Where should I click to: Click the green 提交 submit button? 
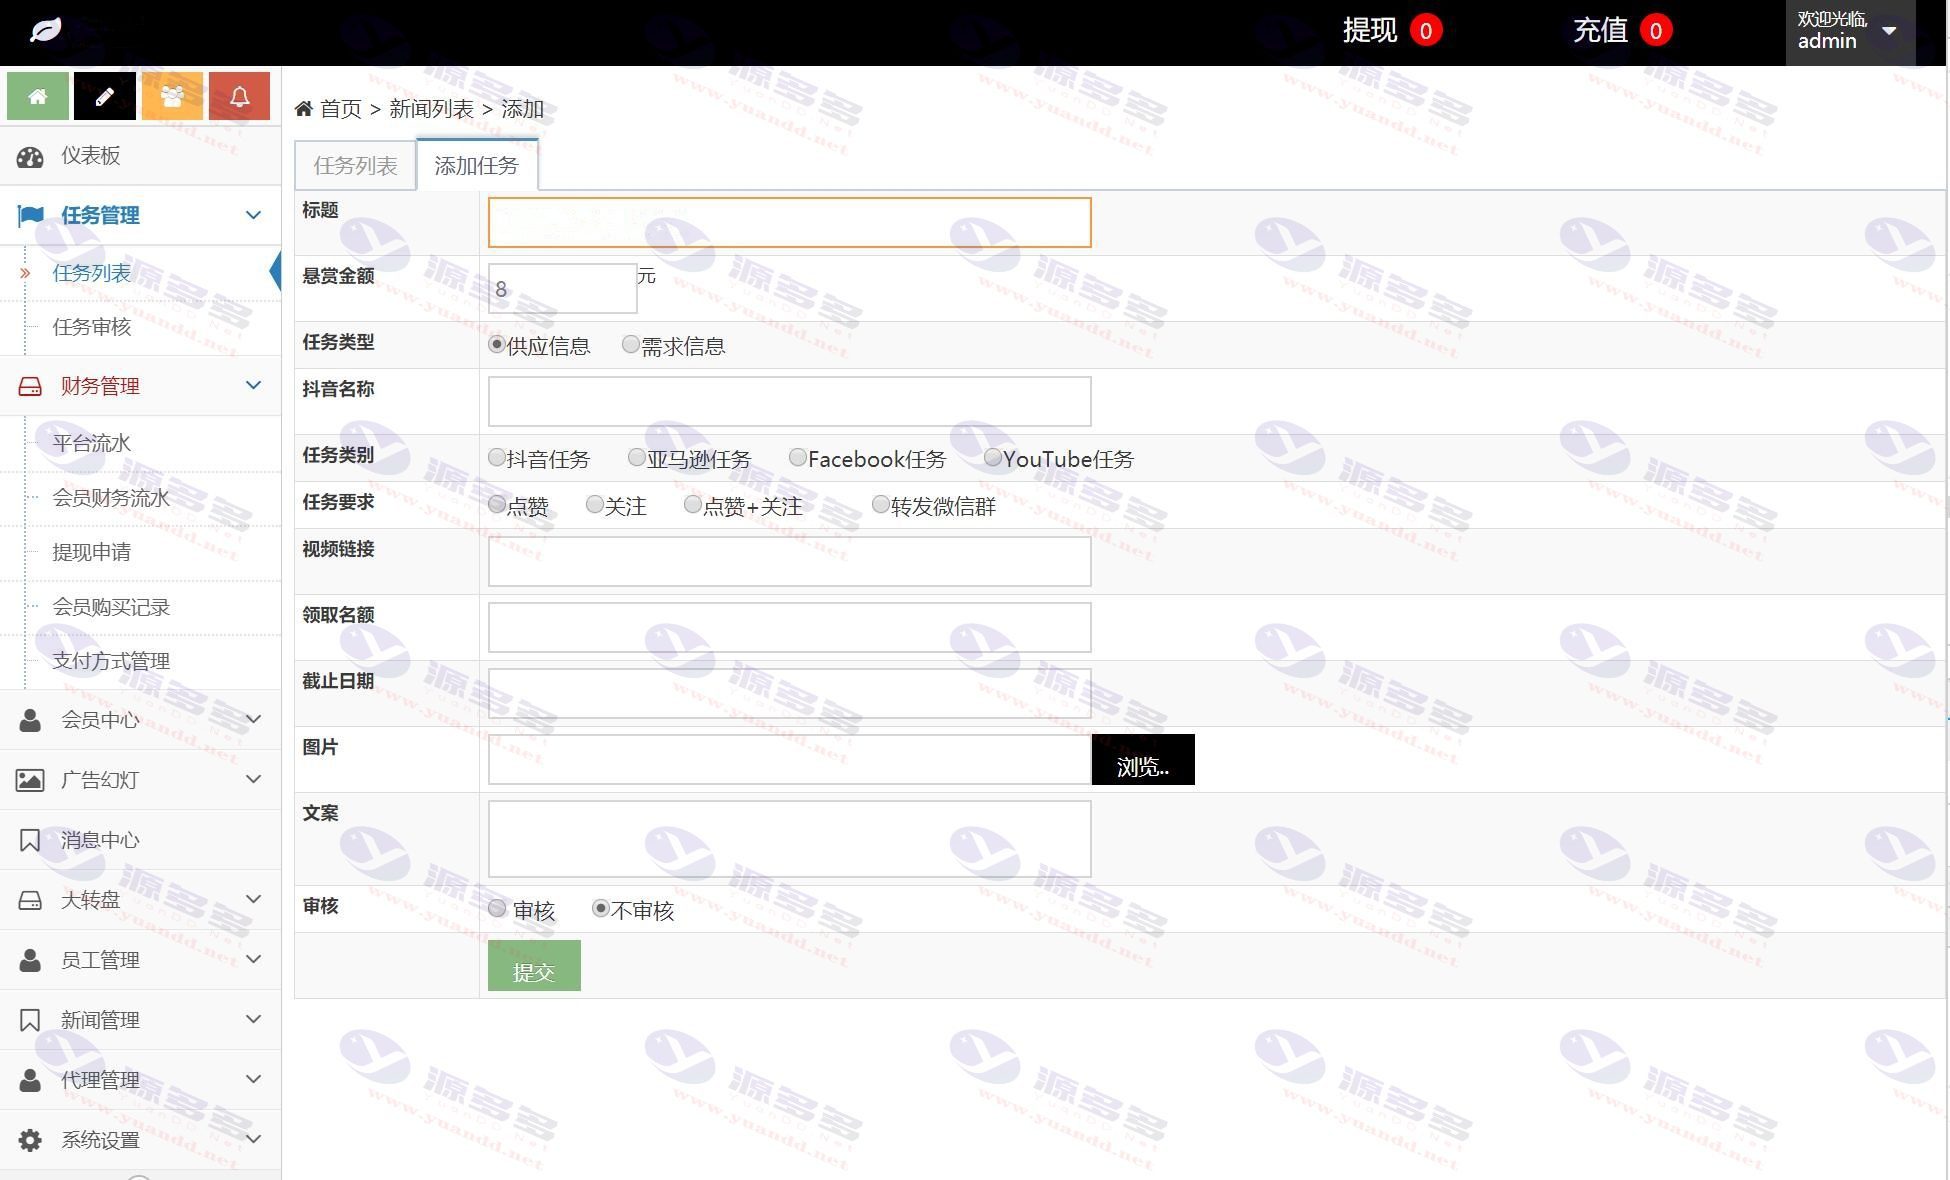(x=534, y=966)
